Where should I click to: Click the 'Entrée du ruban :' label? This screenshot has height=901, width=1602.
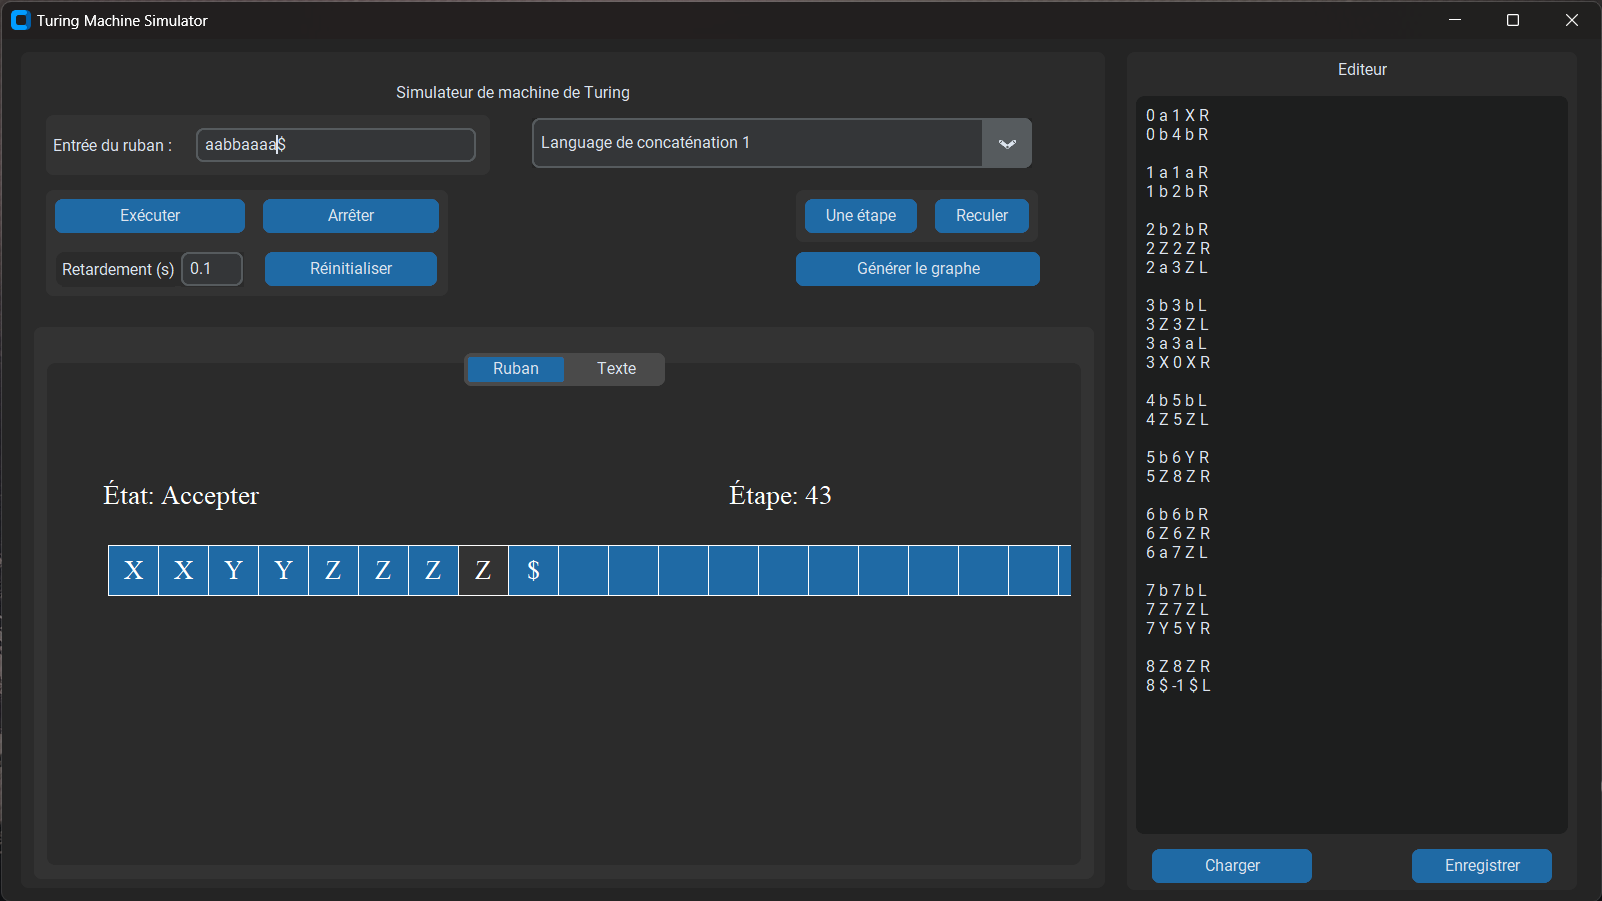pyautogui.click(x=112, y=146)
